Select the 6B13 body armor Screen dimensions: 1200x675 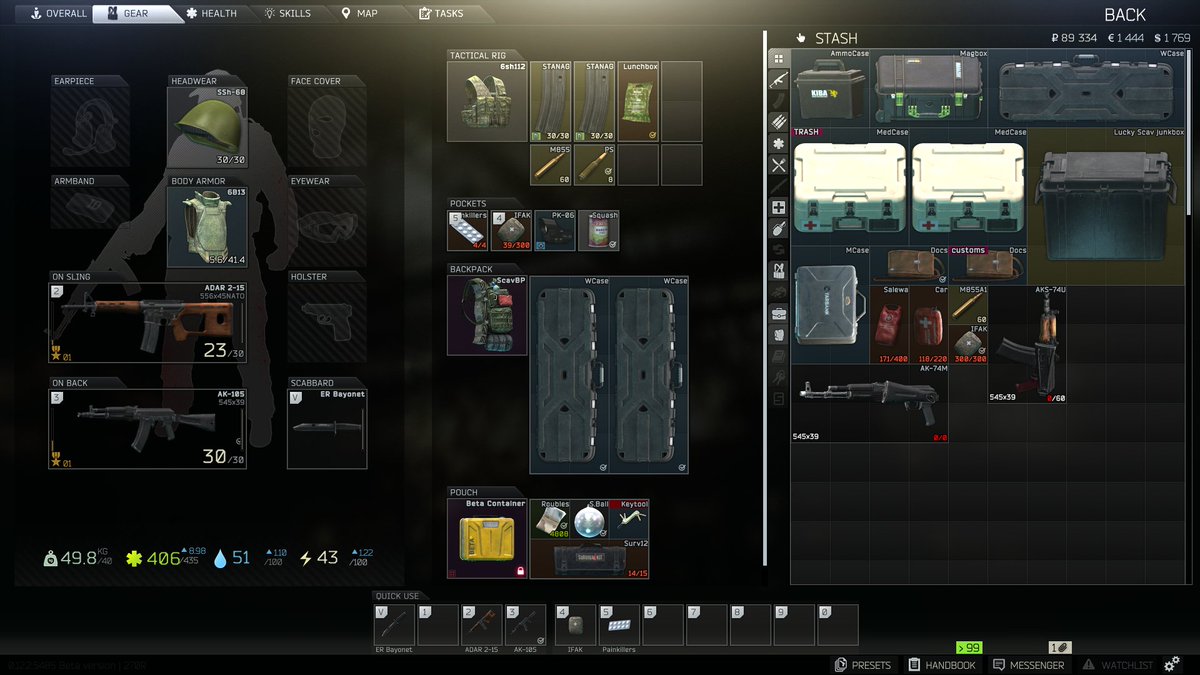click(x=207, y=227)
